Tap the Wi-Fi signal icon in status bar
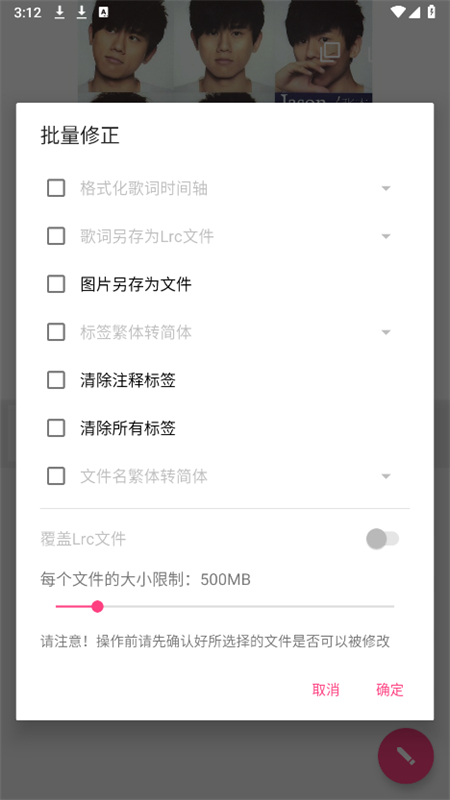450x800 pixels. [397, 12]
